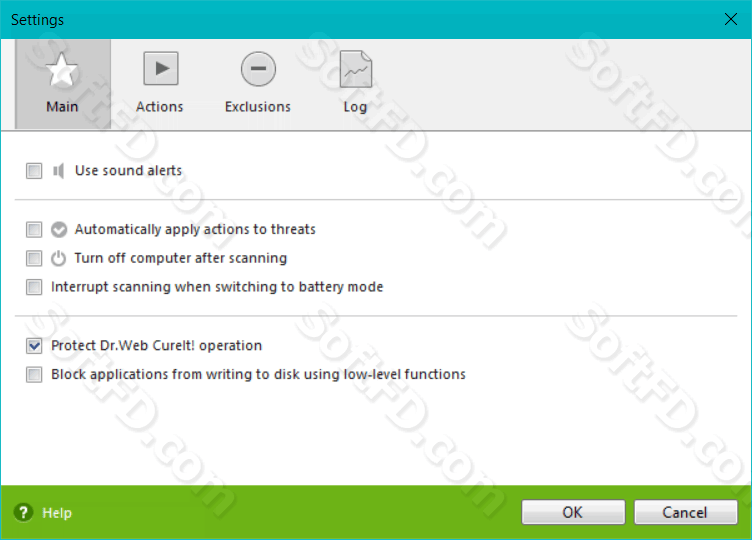Open the Log tab chart icon
The image size is (752, 540).
pos(355,69)
